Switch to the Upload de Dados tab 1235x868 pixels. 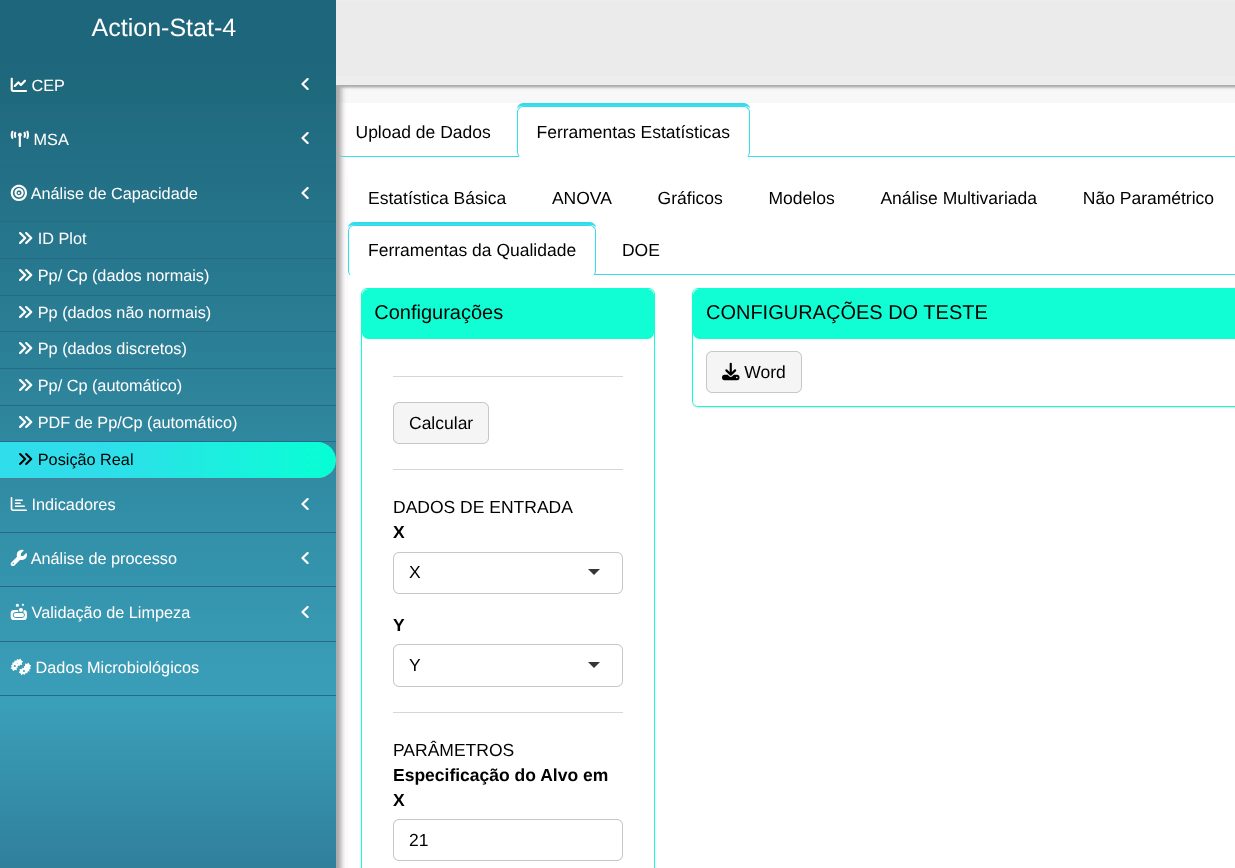423,132
